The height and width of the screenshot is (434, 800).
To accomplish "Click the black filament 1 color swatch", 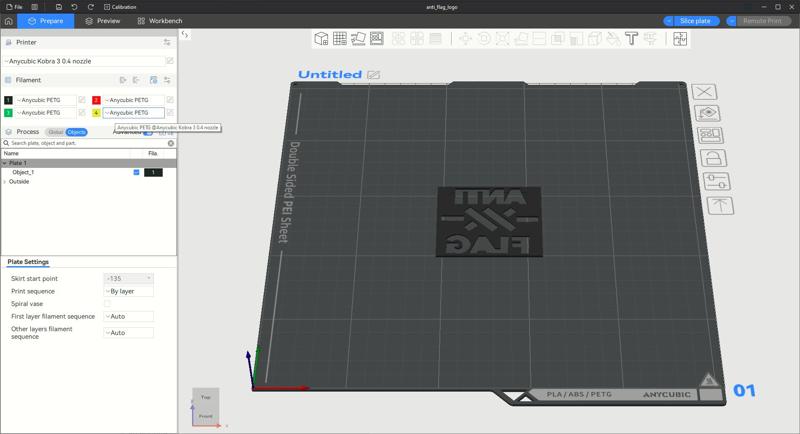I will click(x=8, y=100).
